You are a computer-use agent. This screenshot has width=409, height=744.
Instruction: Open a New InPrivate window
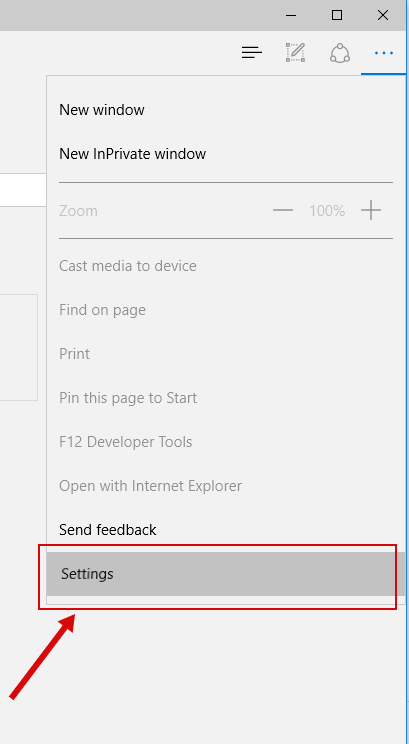click(x=132, y=154)
